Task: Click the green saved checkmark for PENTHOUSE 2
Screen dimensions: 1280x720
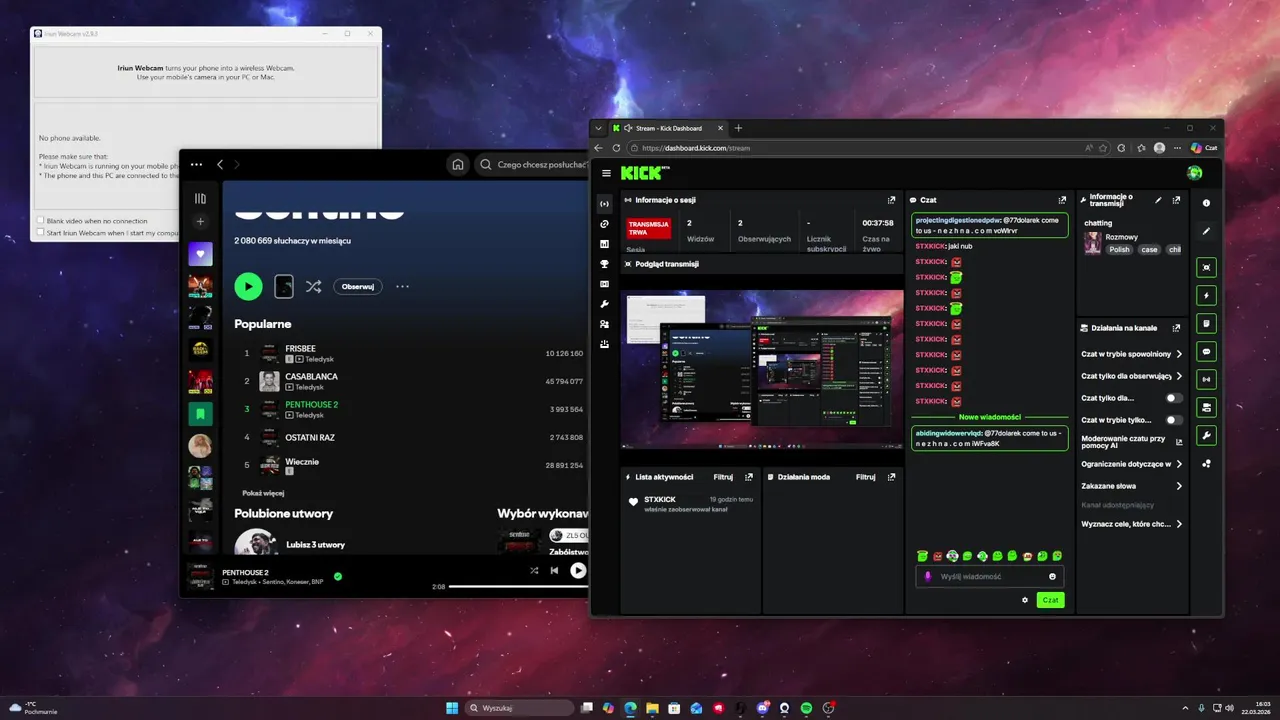Action: (338, 576)
